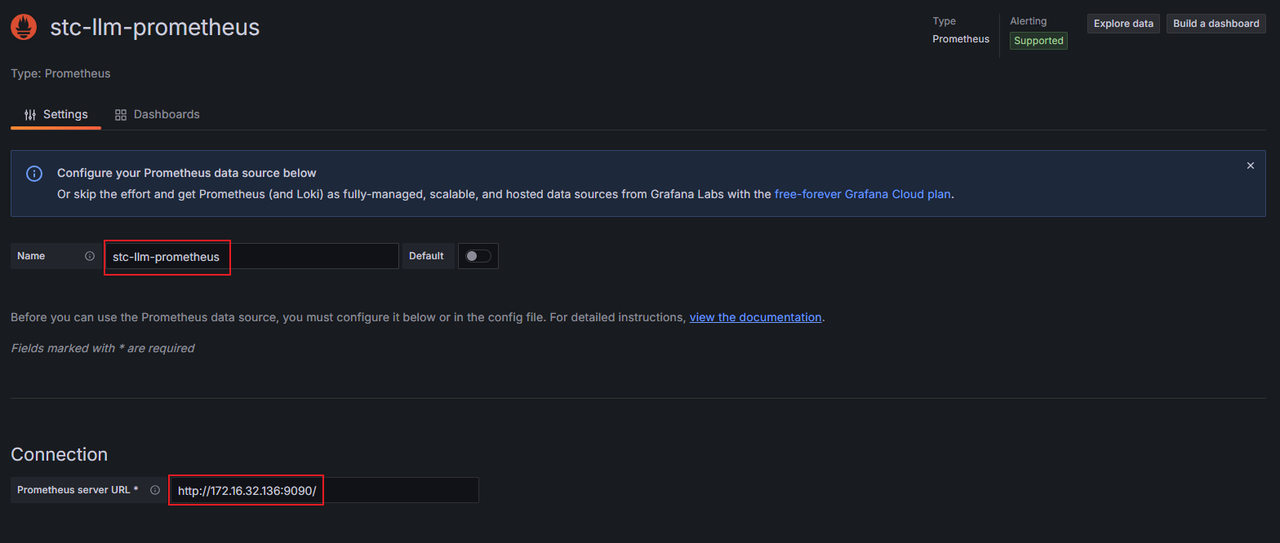This screenshot has height=543, width=1280.
Task: Click the Prometheus flame logo icon
Action: [24, 27]
